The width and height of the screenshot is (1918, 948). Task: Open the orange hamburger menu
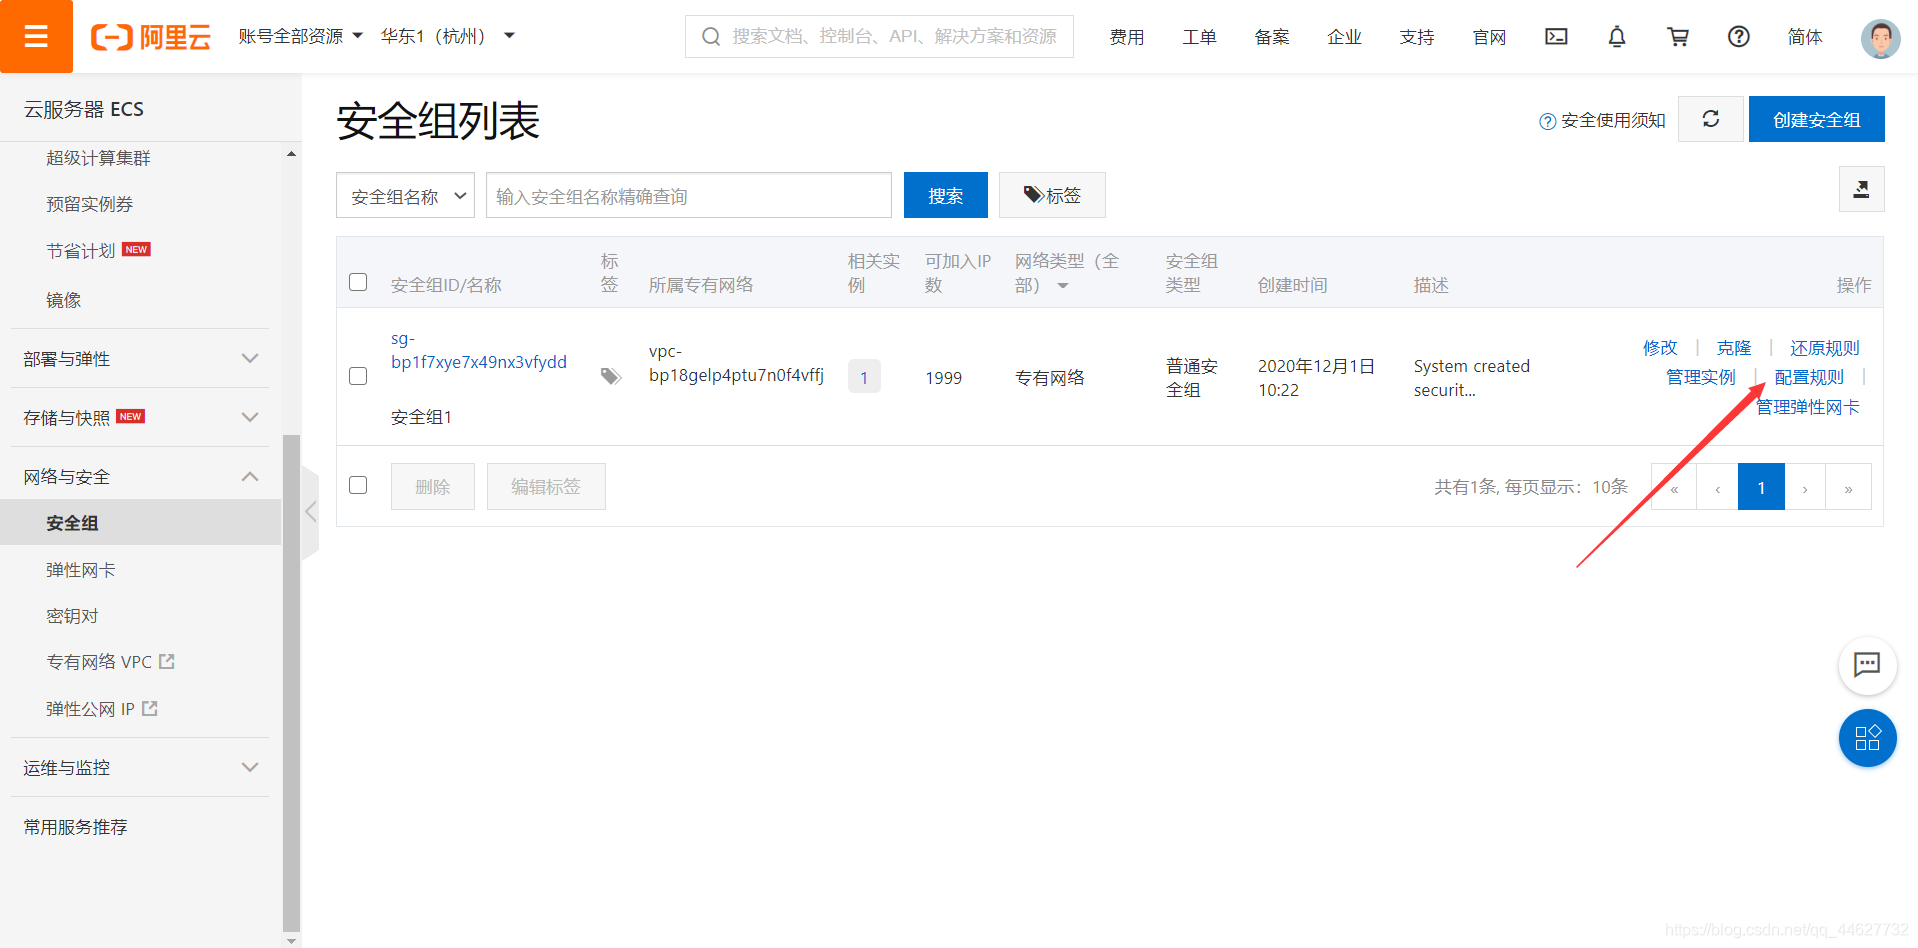(36, 36)
